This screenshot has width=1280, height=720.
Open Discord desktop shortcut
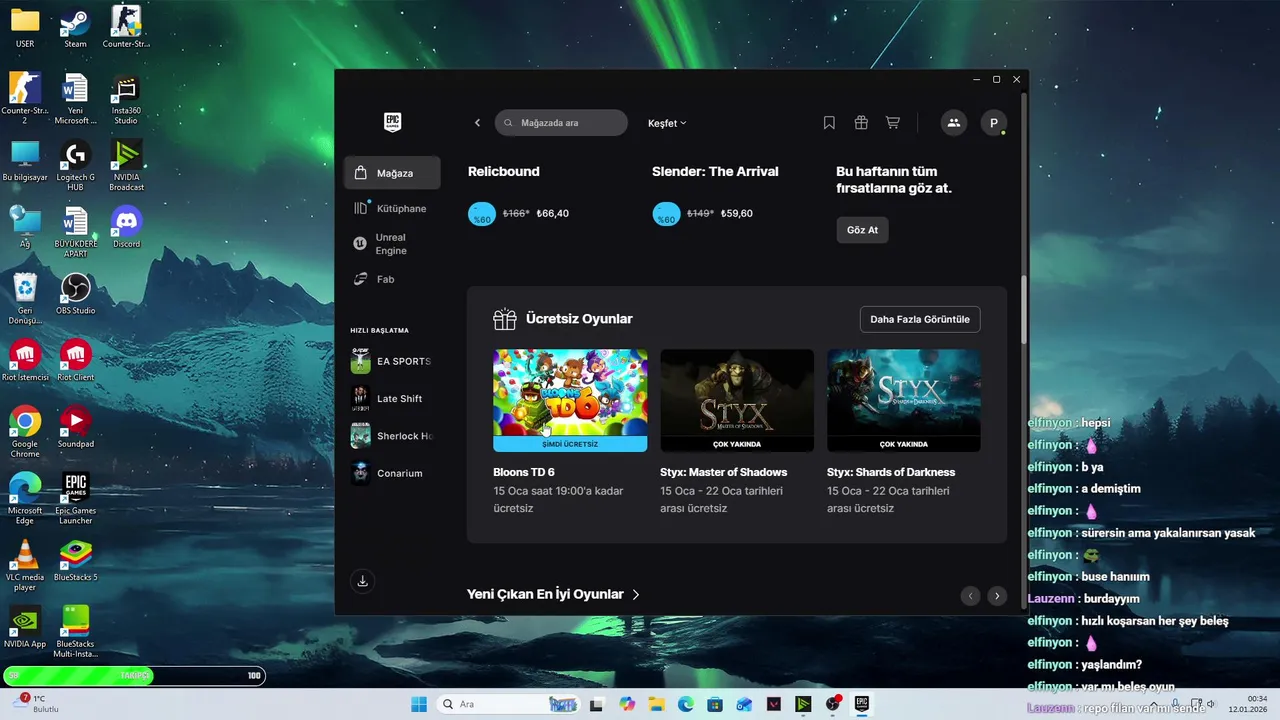pyautogui.click(x=126, y=227)
